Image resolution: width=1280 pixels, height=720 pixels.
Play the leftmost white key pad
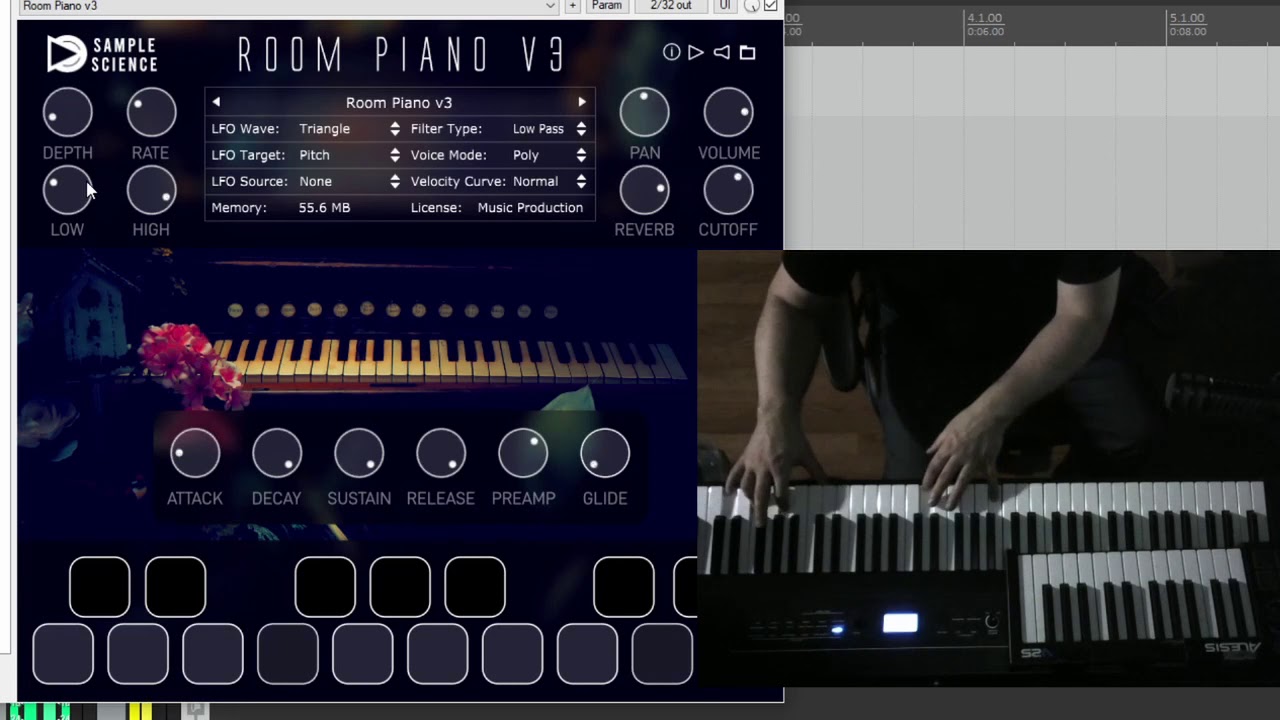(x=63, y=654)
